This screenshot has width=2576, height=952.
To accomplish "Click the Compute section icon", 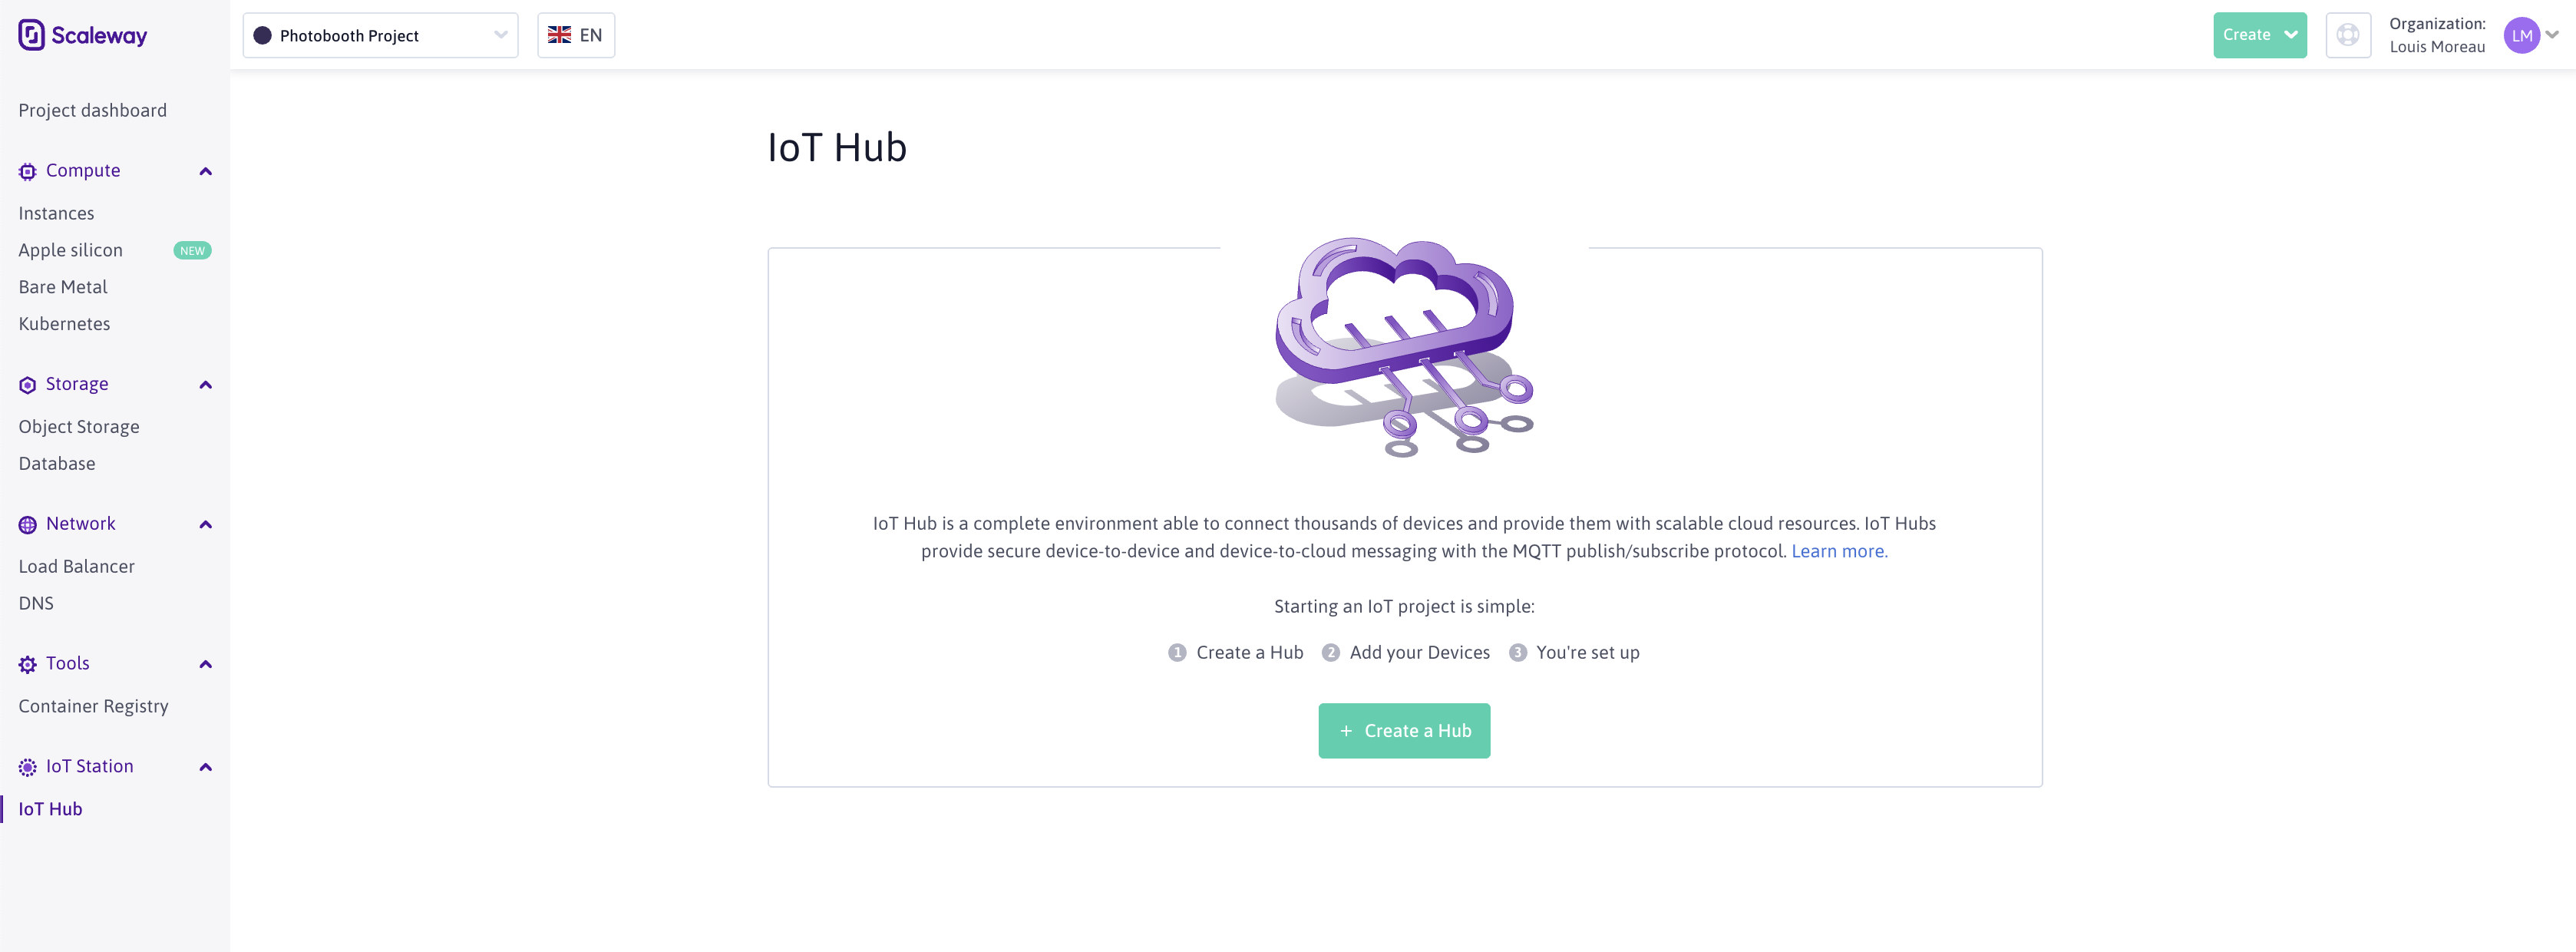I will [26, 171].
